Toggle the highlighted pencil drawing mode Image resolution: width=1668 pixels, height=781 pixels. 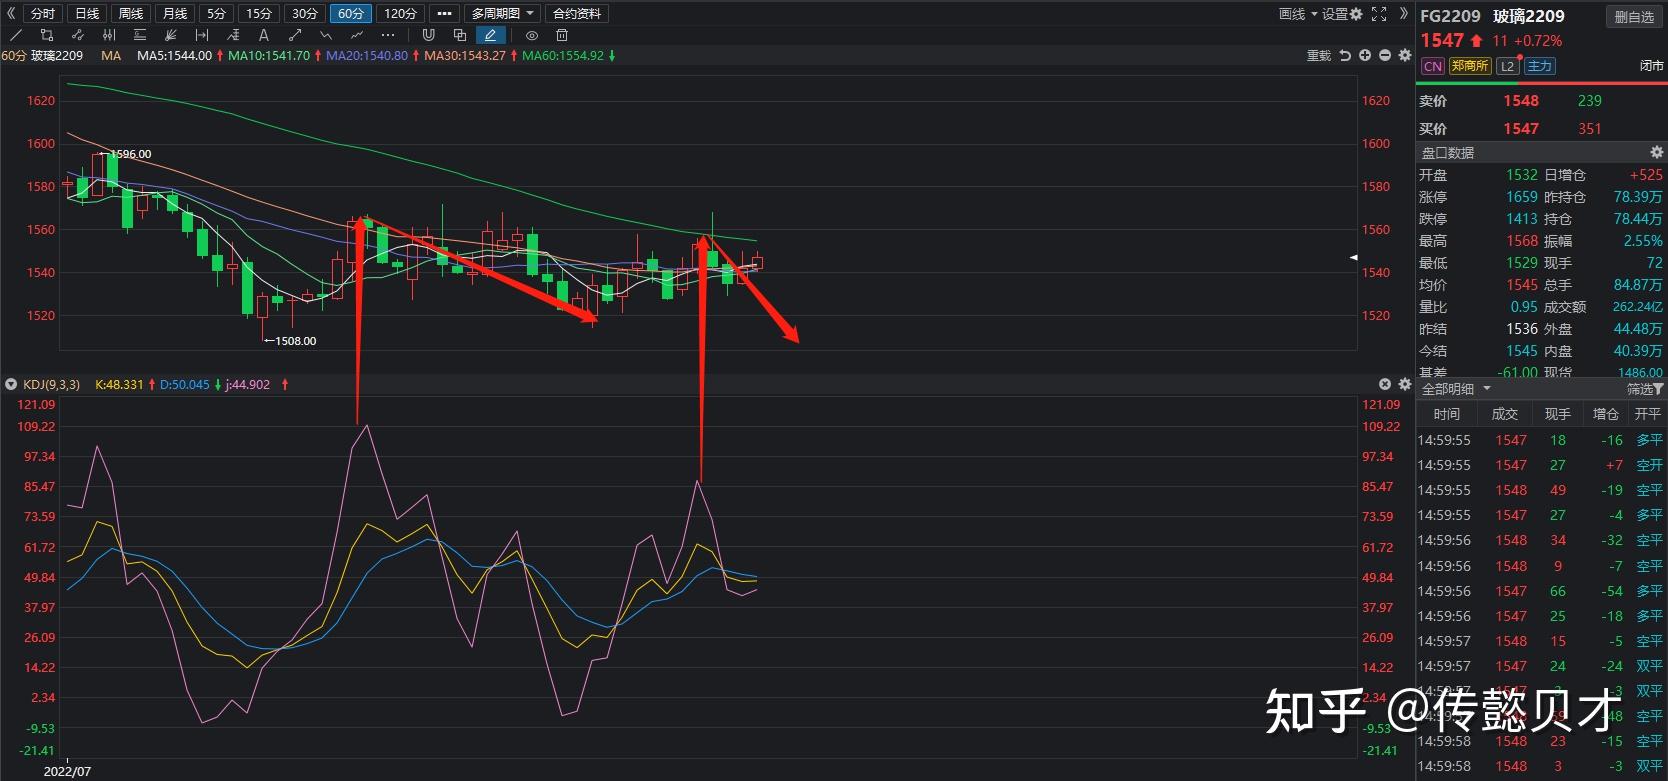[x=490, y=35]
